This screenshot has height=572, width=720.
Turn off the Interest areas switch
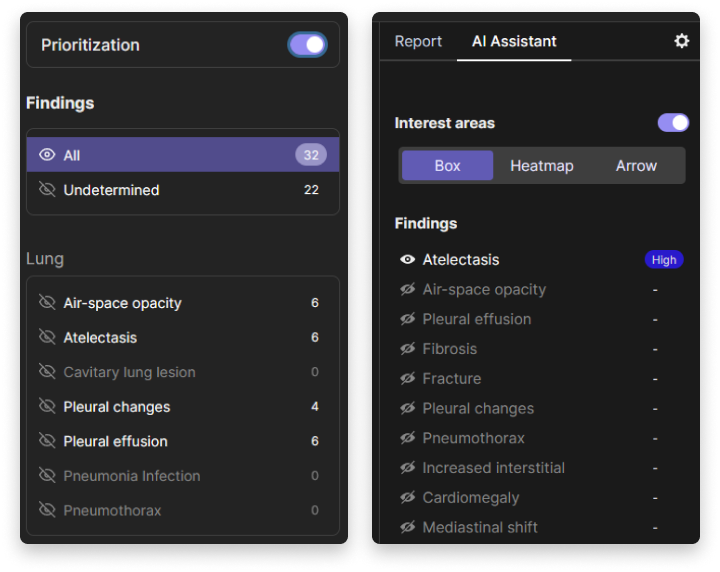coord(673,123)
